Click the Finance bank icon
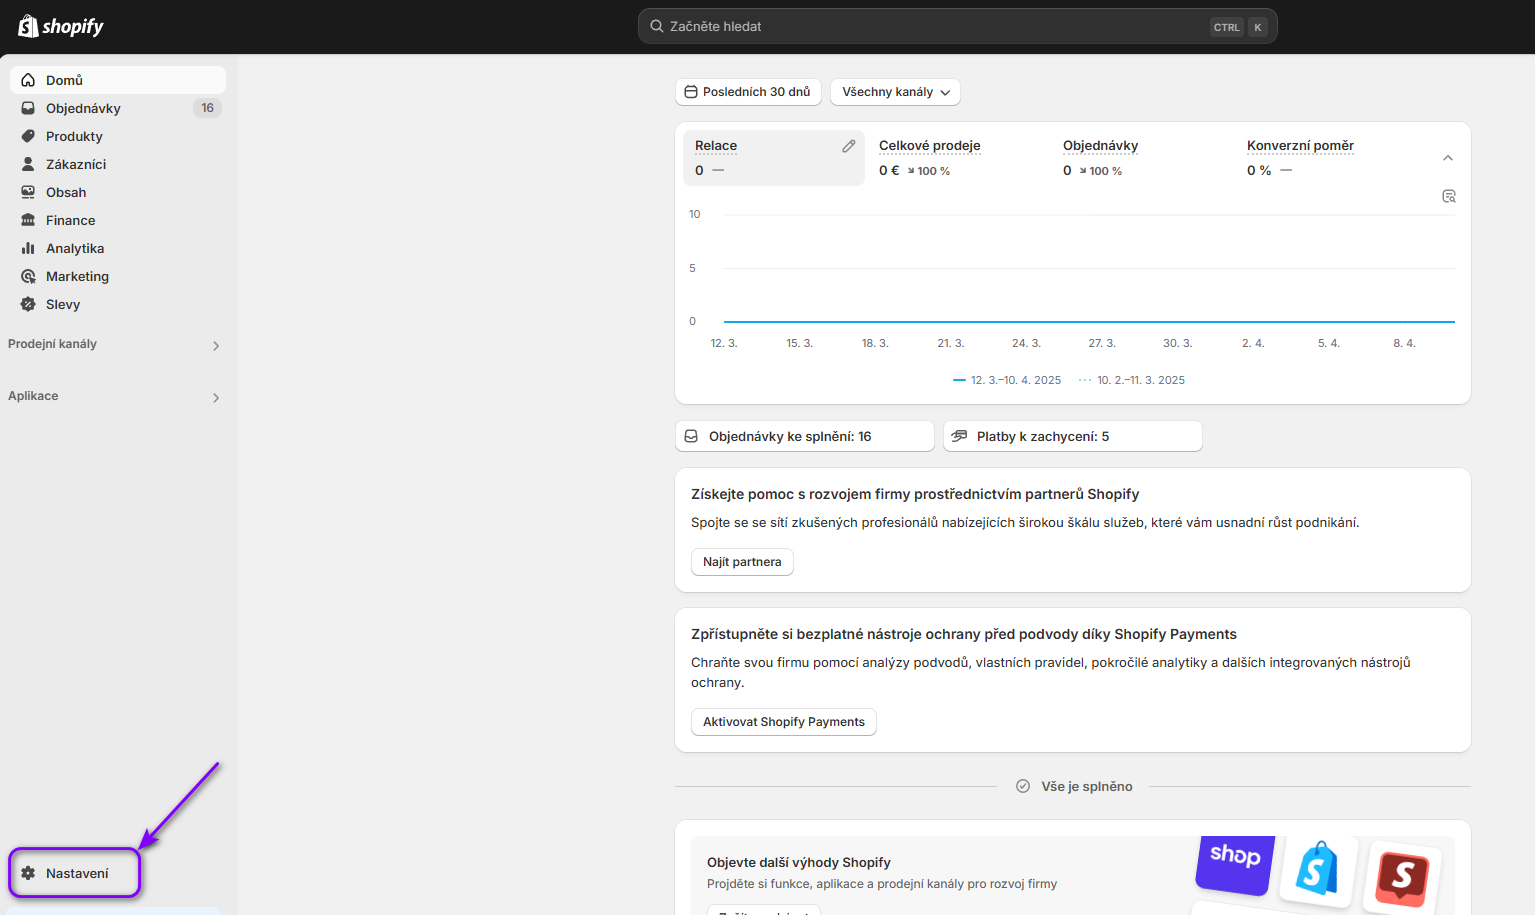Screen dimensions: 1535x915 pos(28,220)
